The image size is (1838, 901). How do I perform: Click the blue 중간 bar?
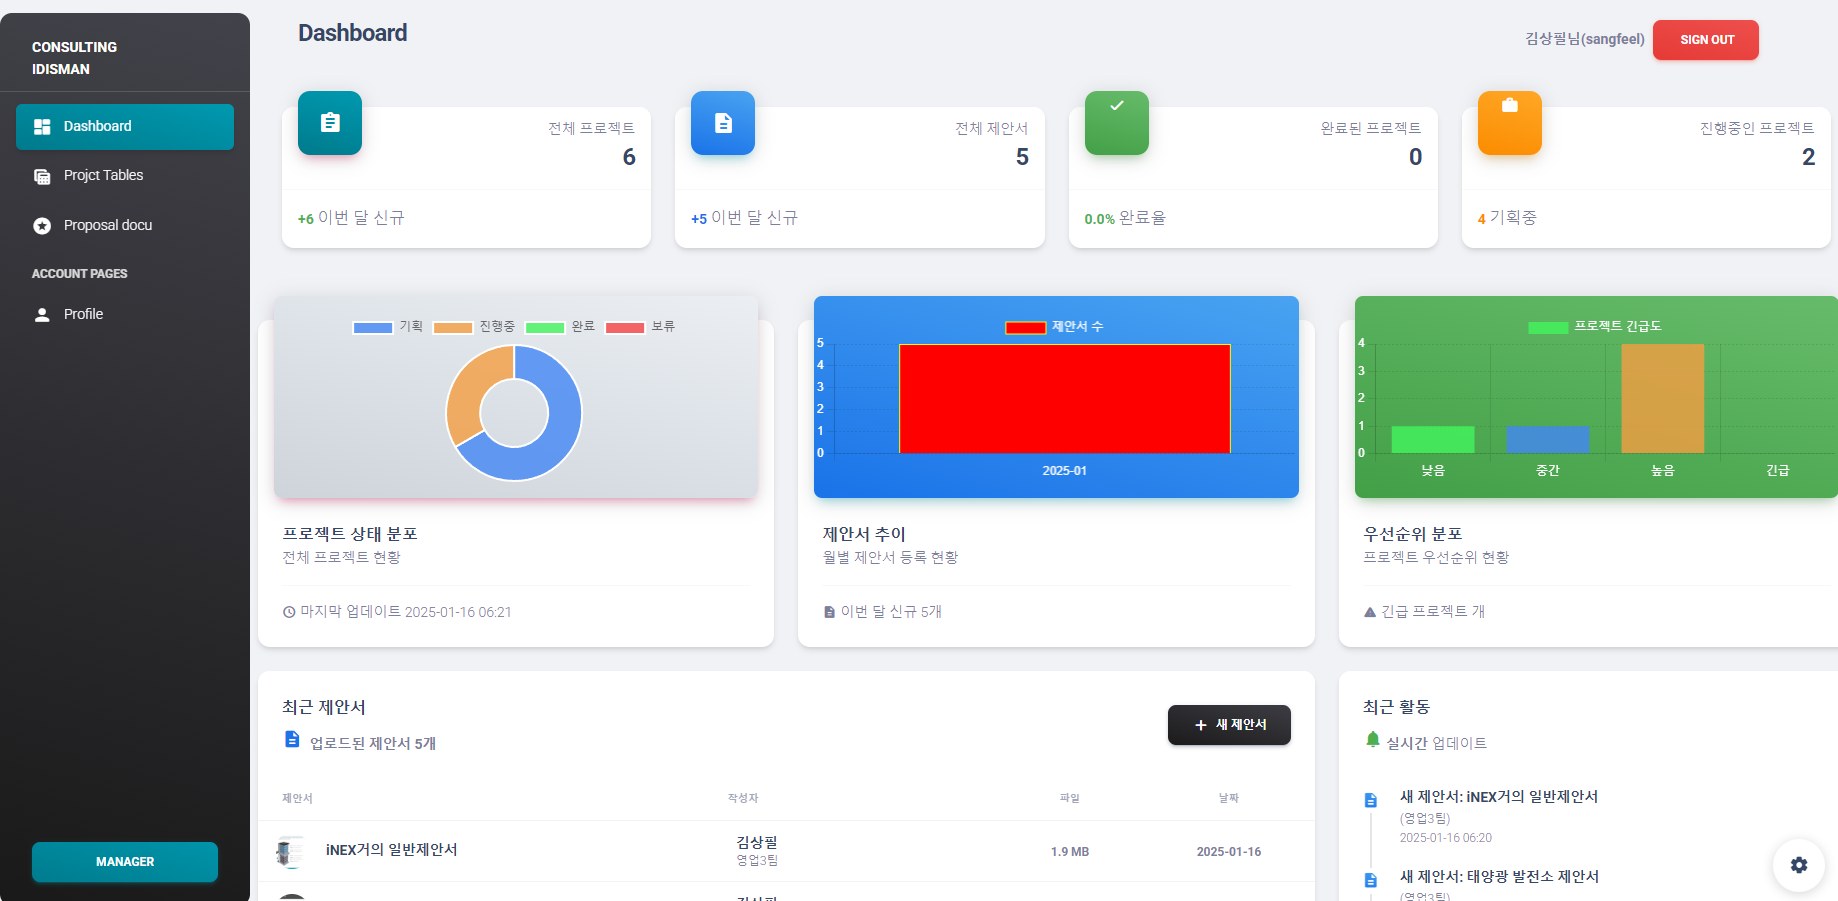pos(1548,440)
